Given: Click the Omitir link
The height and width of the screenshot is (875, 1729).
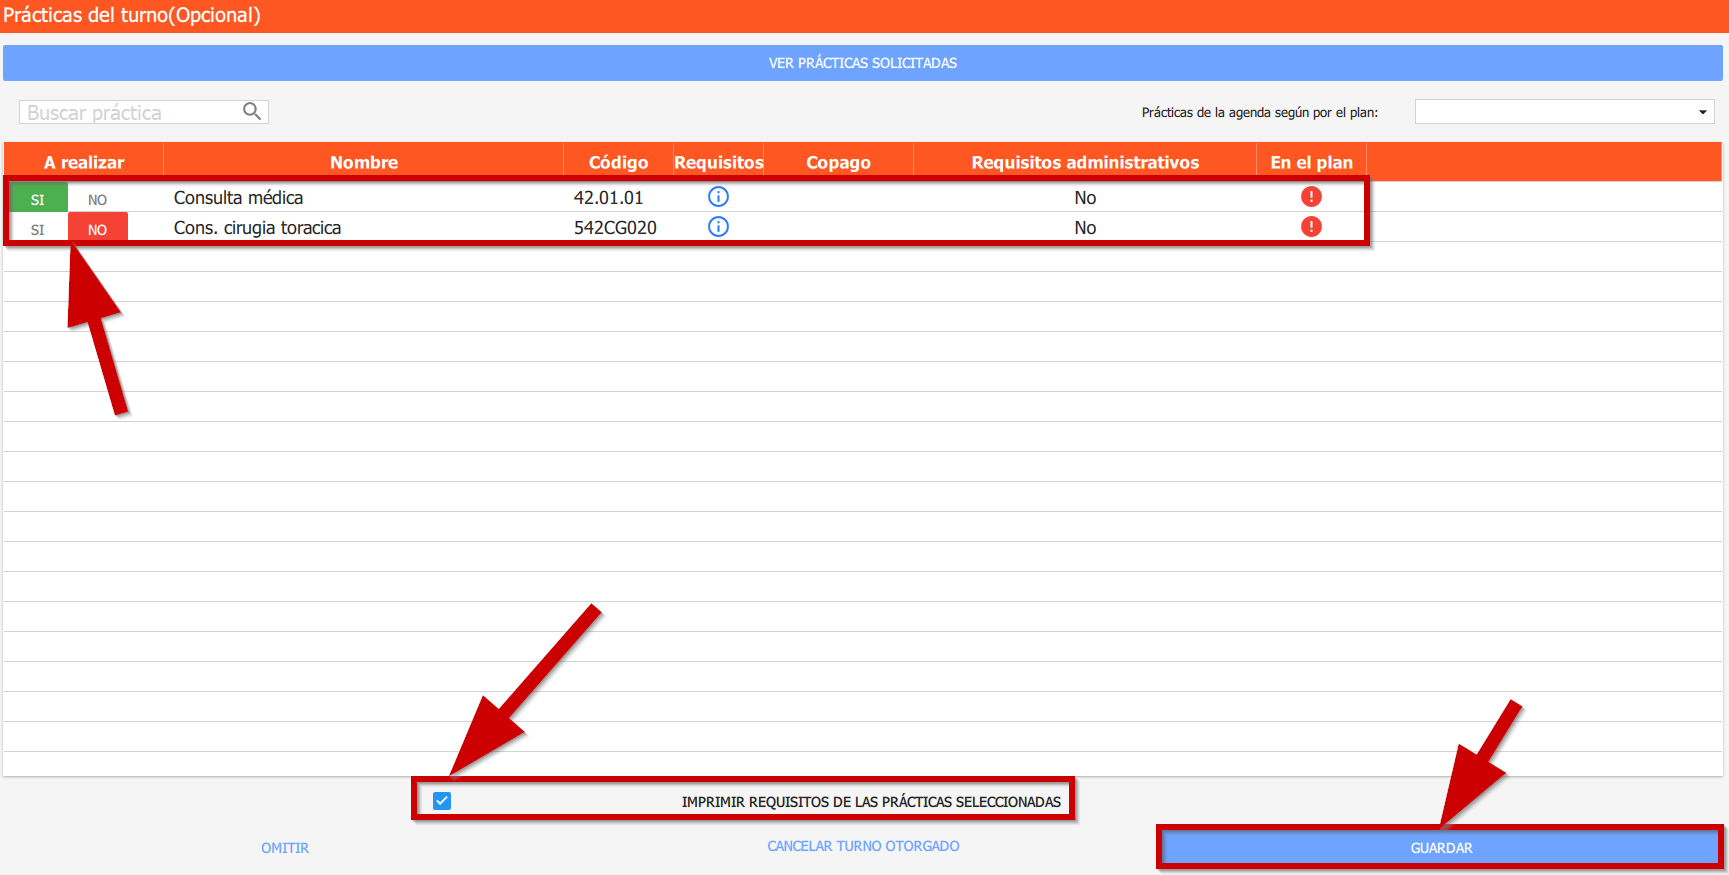Looking at the screenshot, I should coord(285,848).
